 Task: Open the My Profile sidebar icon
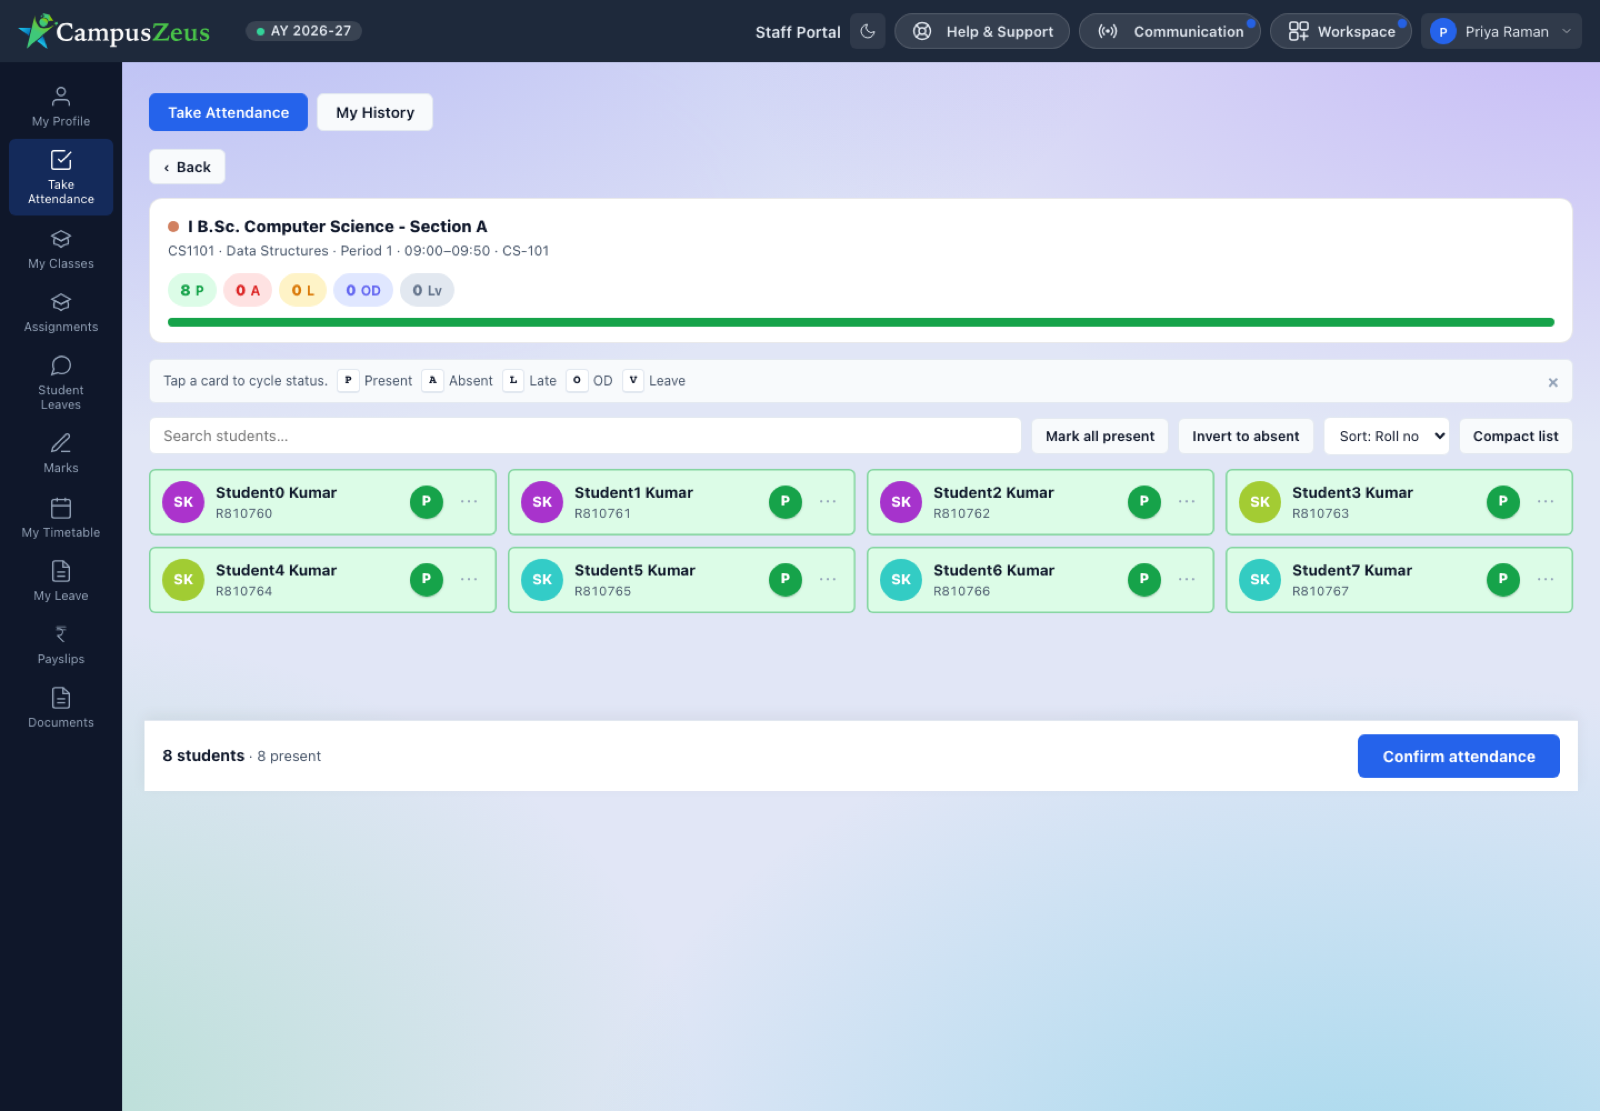(x=61, y=96)
